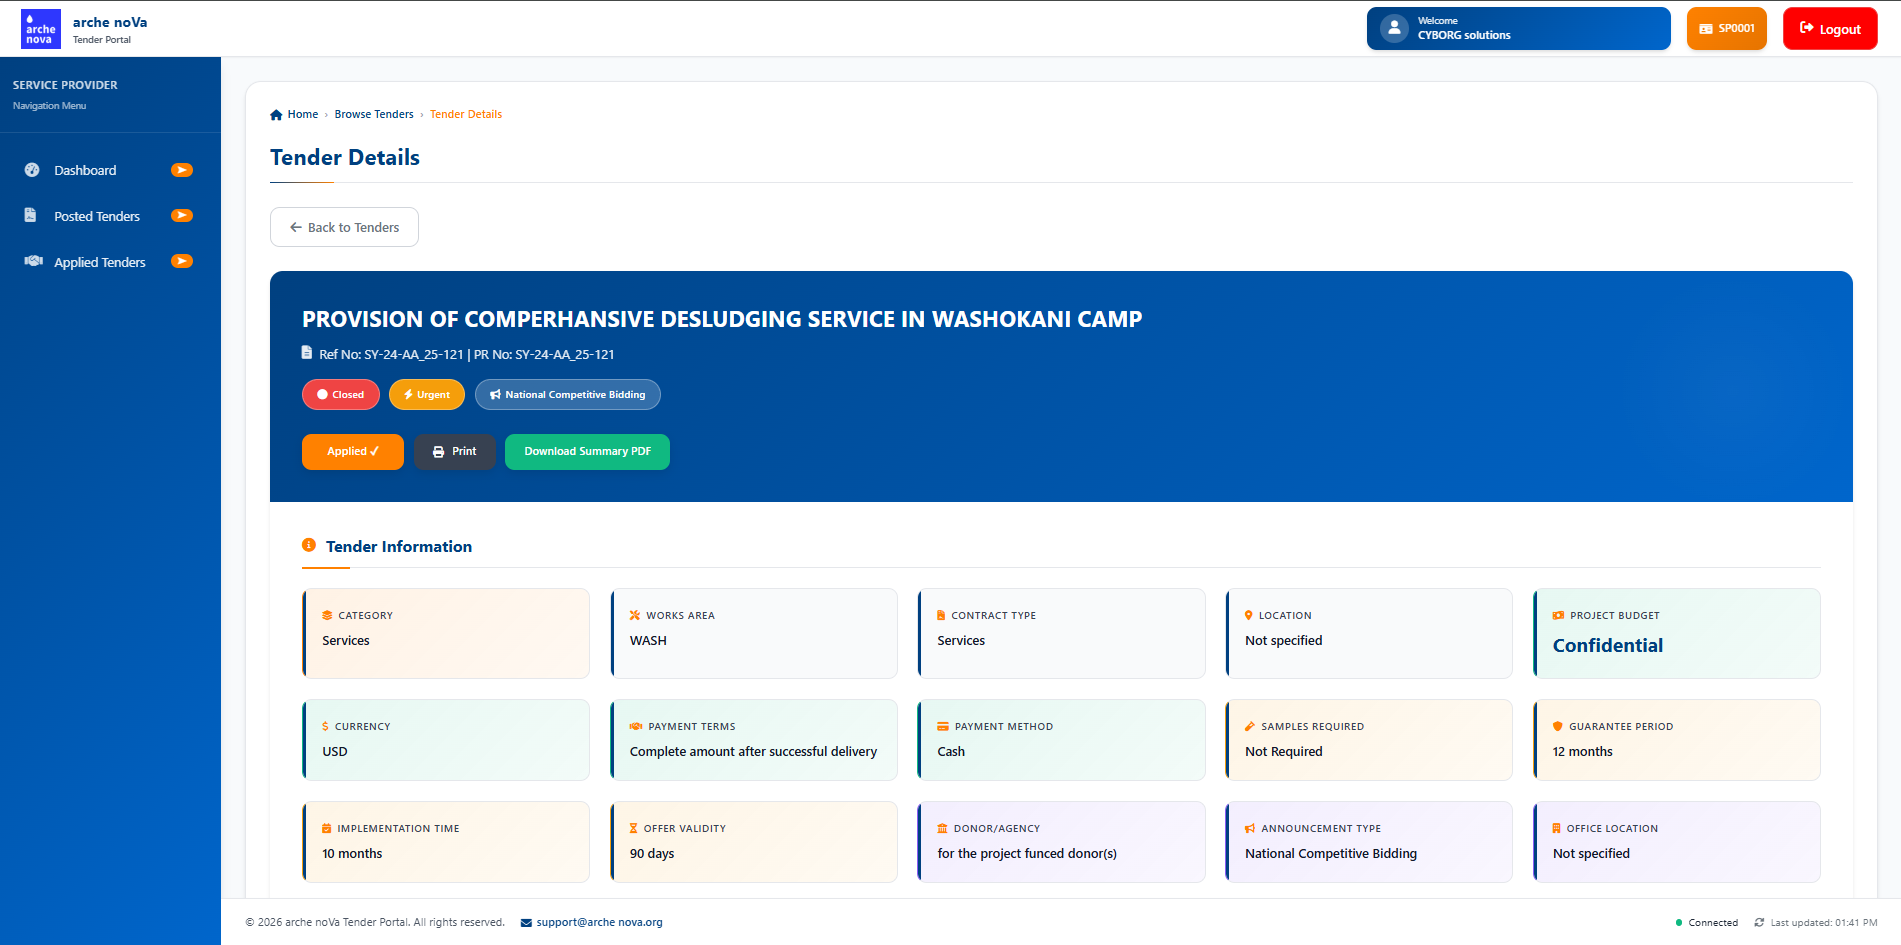The image size is (1901, 945).
Task: Click the Dashboard gauge icon in sidebar
Action: [32, 170]
